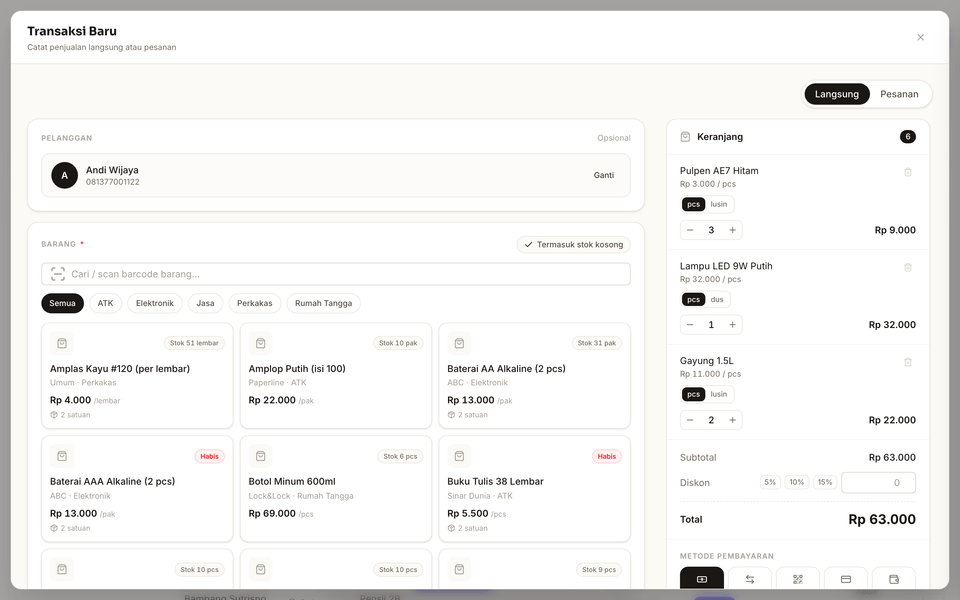Add Baterai AA Alkaline (2 pcs) card
This screenshot has width=960, height=600.
pyautogui.click(x=534, y=375)
